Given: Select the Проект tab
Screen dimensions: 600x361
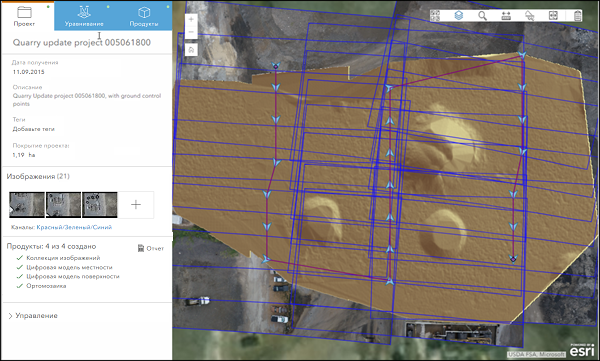Looking at the screenshot, I should 24,16.
